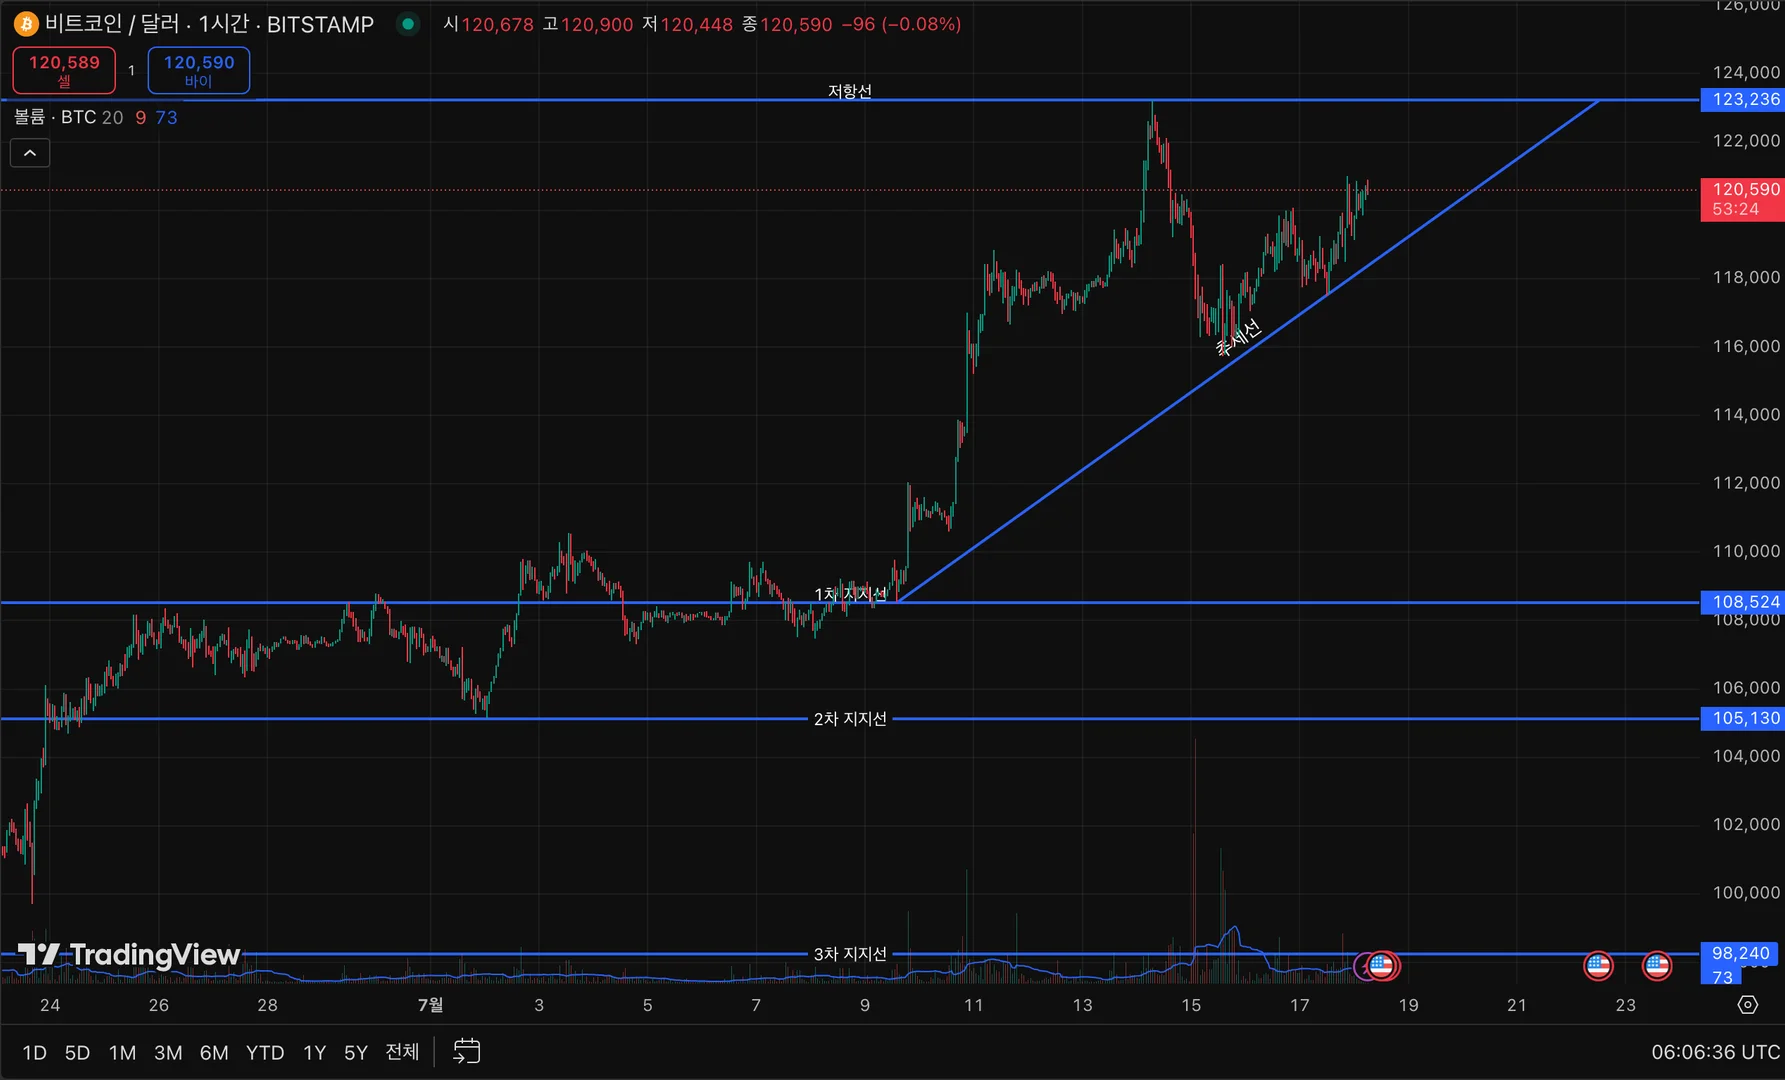The image size is (1785, 1080).
Task: Click the green market status dot
Action: 408,24
